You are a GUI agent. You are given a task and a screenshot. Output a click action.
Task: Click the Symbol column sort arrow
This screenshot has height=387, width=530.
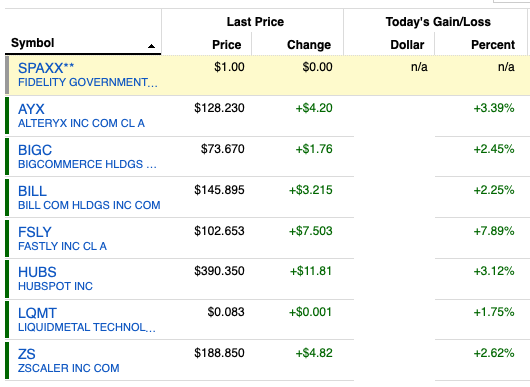pos(151,46)
